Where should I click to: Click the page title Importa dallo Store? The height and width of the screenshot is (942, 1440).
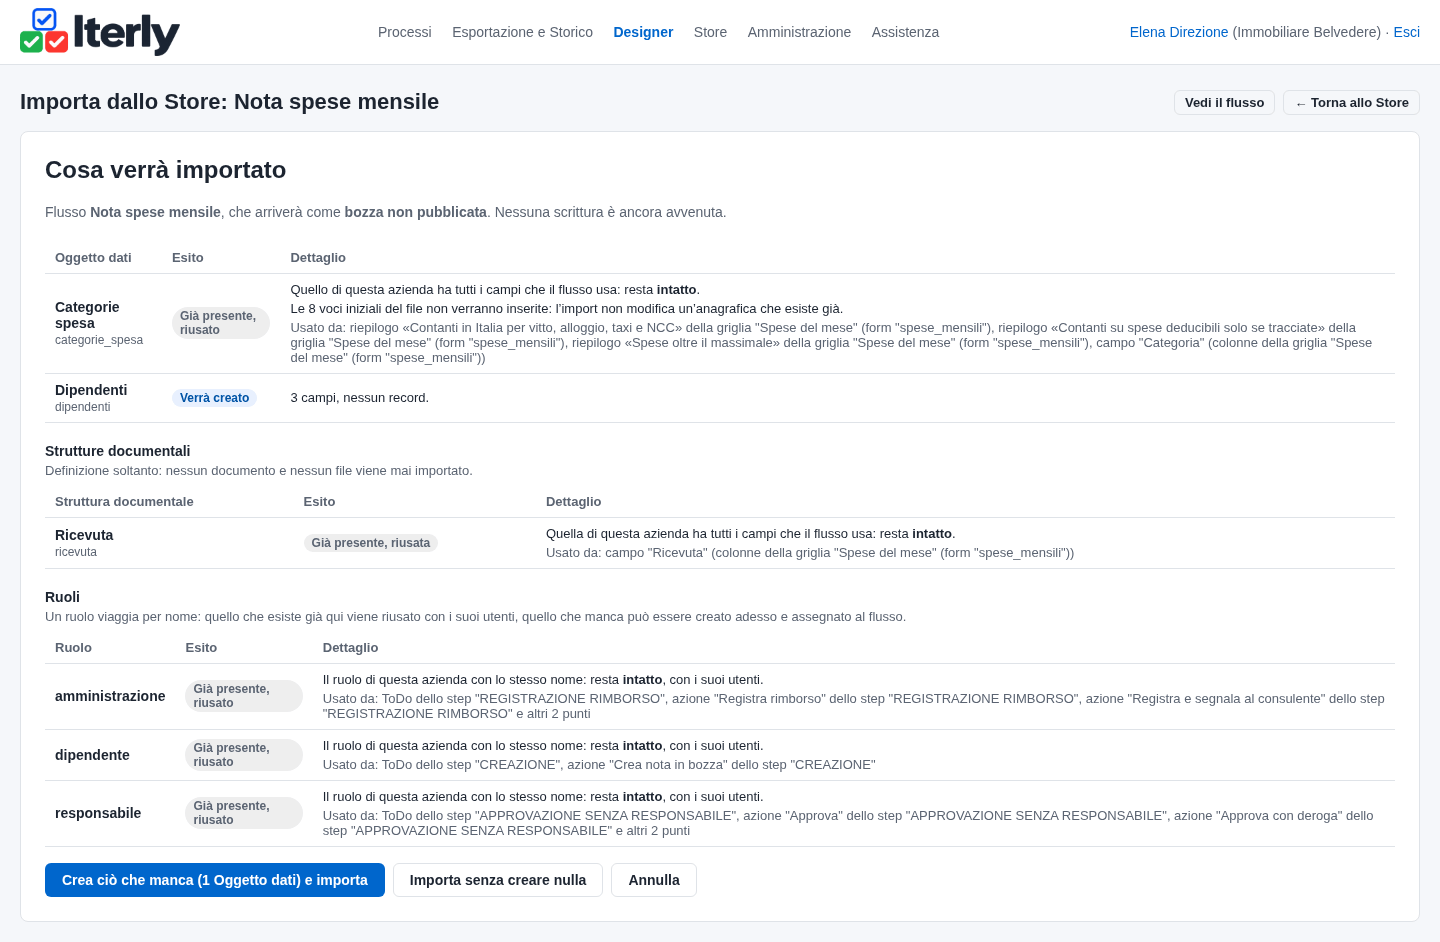point(229,102)
